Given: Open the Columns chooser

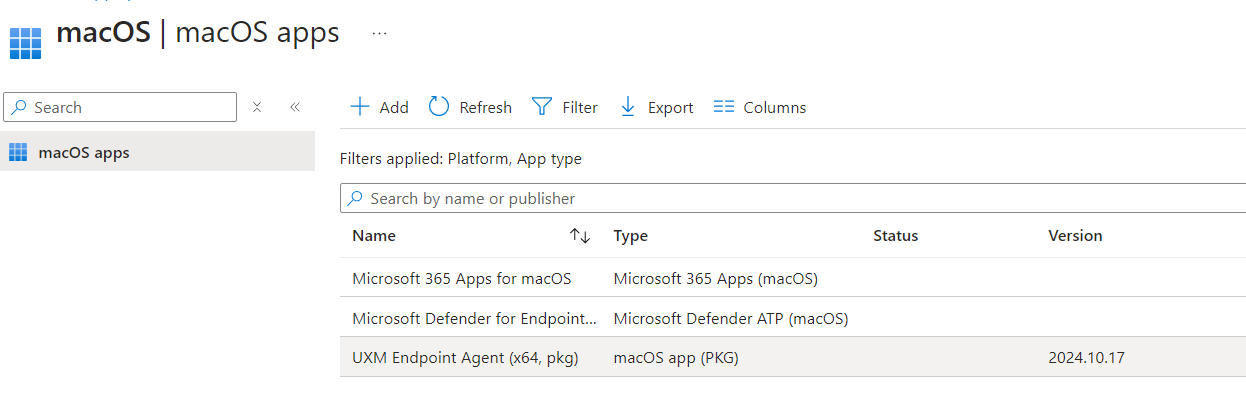Looking at the screenshot, I should click(760, 107).
